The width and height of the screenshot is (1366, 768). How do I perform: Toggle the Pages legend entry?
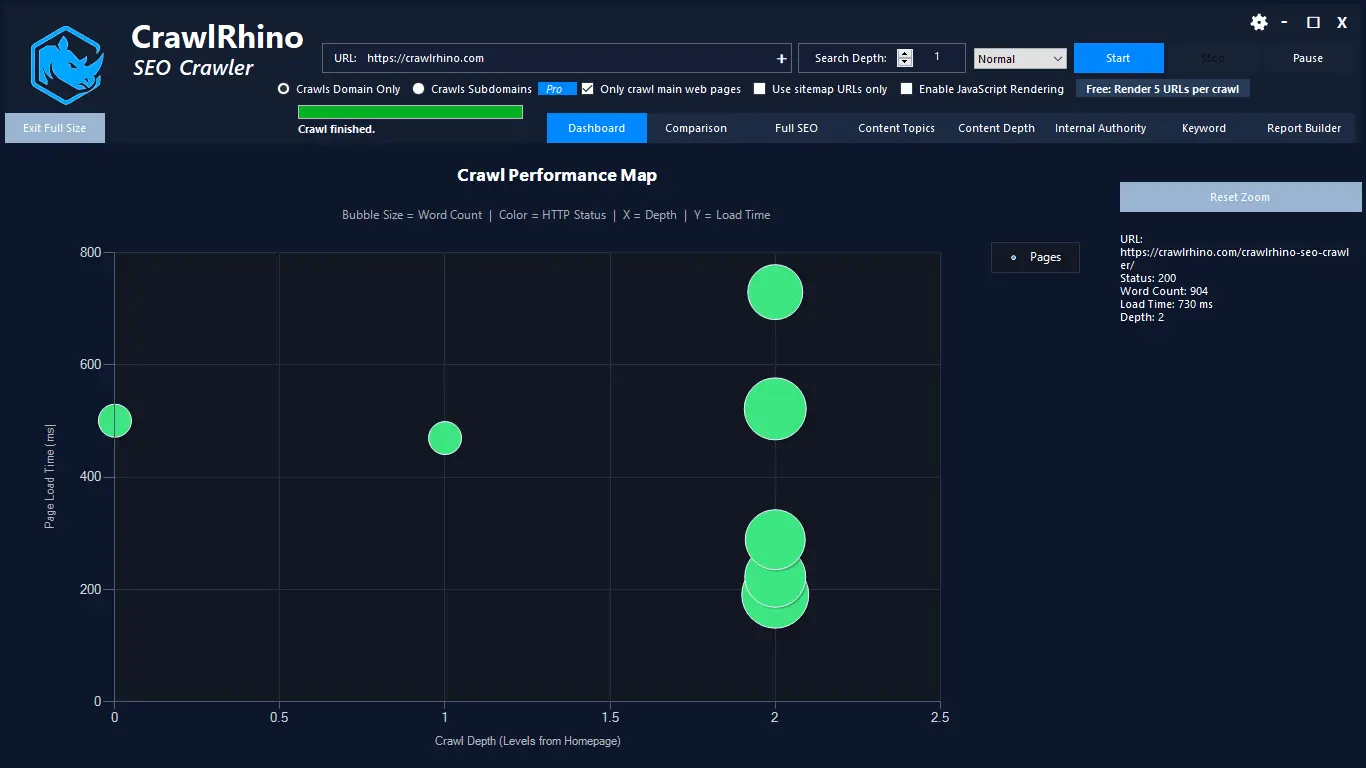pyautogui.click(x=1035, y=257)
